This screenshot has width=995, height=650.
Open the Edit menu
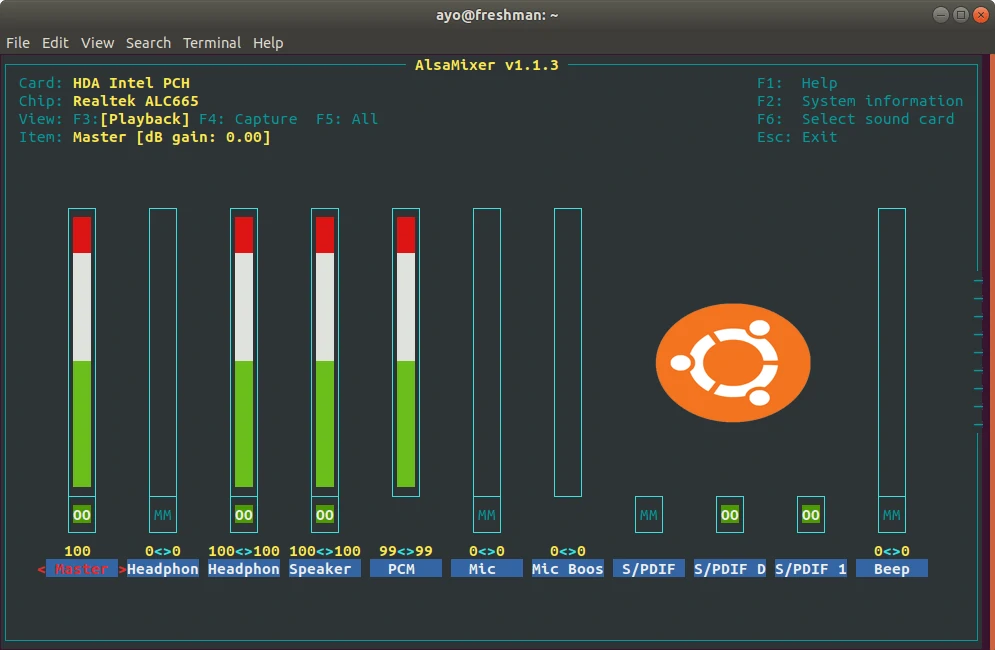tap(55, 43)
